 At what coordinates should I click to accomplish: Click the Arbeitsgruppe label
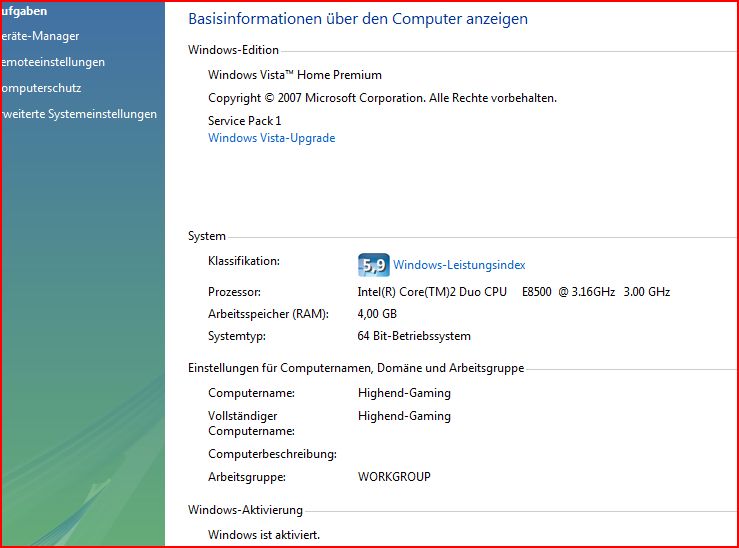(x=247, y=477)
